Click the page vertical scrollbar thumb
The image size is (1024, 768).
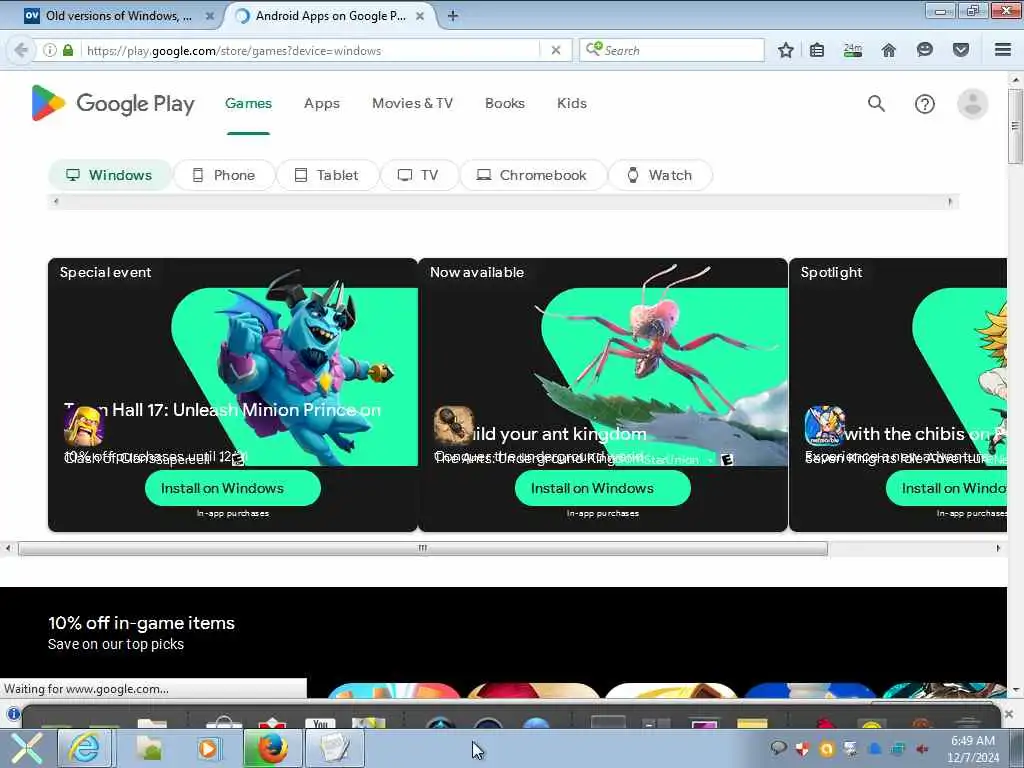(x=1015, y=126)
